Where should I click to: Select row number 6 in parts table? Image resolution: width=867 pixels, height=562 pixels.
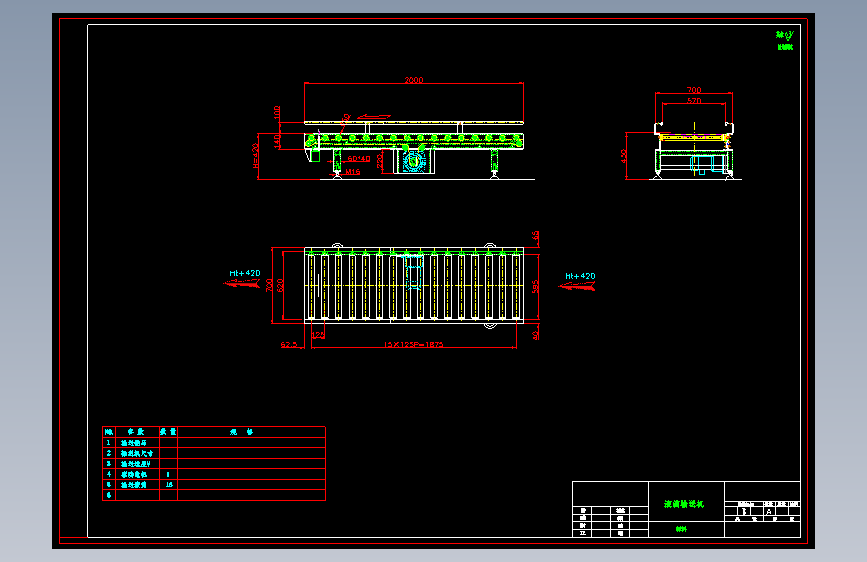[109, 495]
